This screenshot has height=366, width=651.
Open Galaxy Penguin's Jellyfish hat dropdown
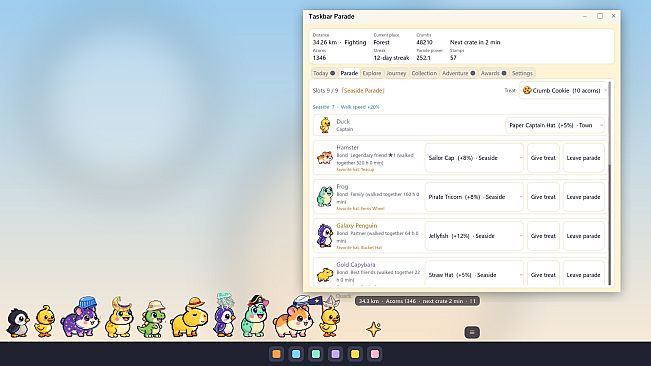coord(474,236)
